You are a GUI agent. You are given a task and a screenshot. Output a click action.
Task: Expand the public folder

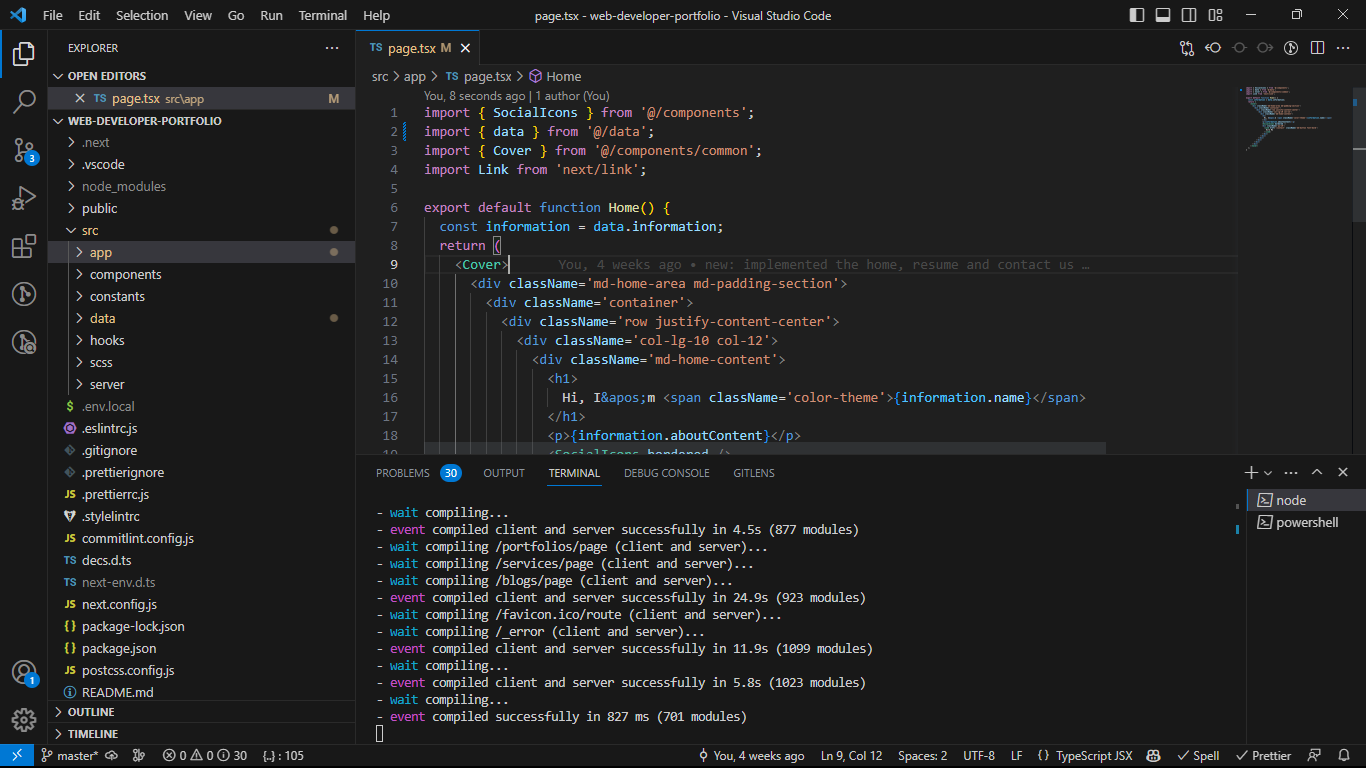click(x=201, y=208)
